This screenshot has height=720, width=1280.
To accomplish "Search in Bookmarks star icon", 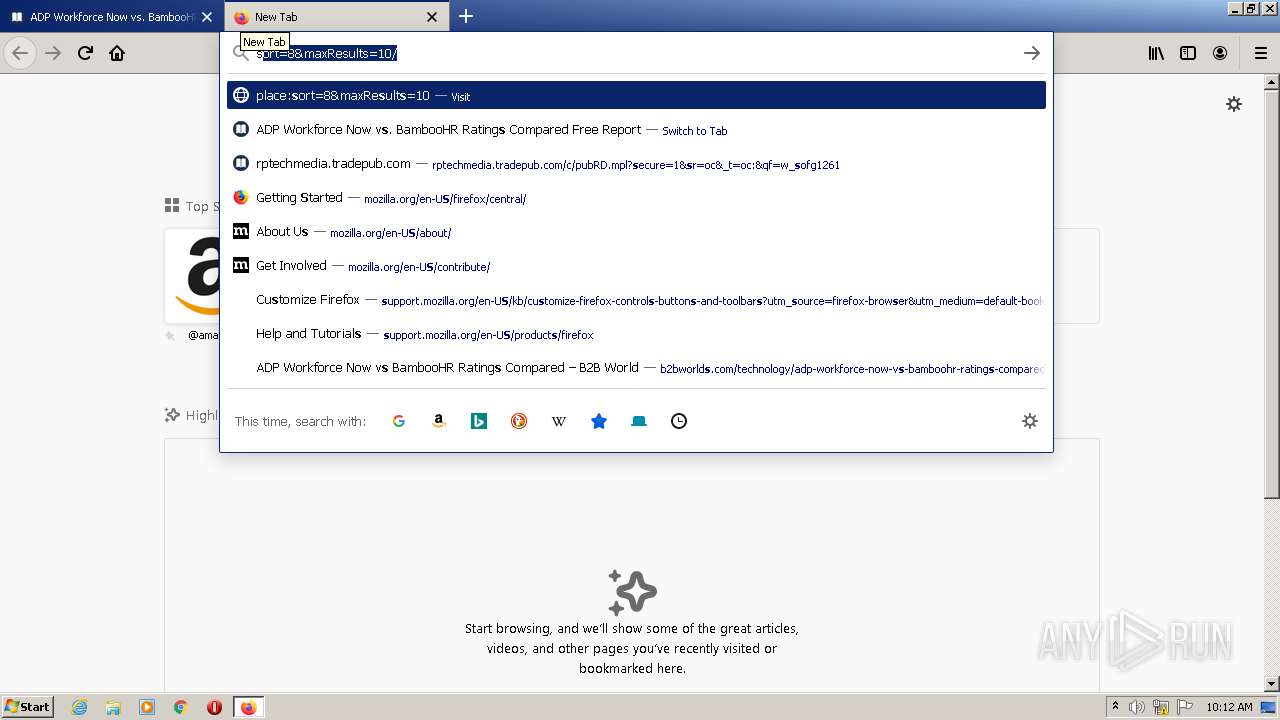I will (599, 421).
